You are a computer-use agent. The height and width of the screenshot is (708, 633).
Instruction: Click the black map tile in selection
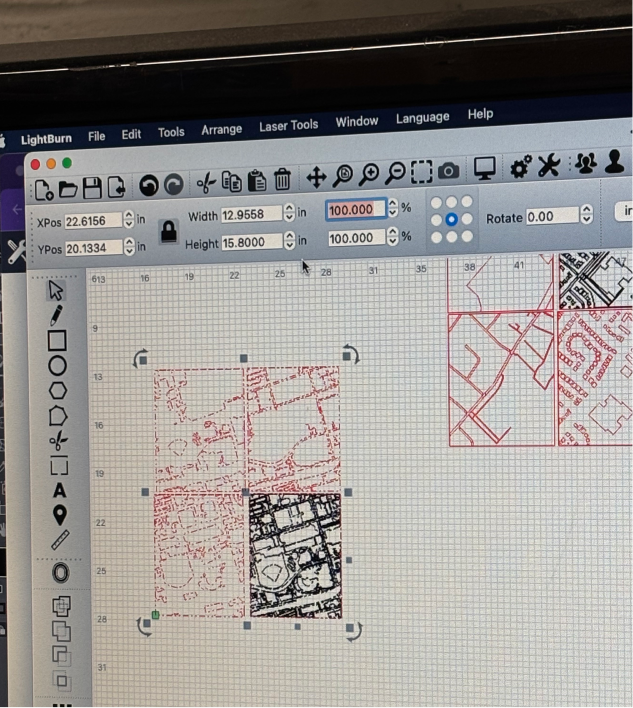[296, 555]
